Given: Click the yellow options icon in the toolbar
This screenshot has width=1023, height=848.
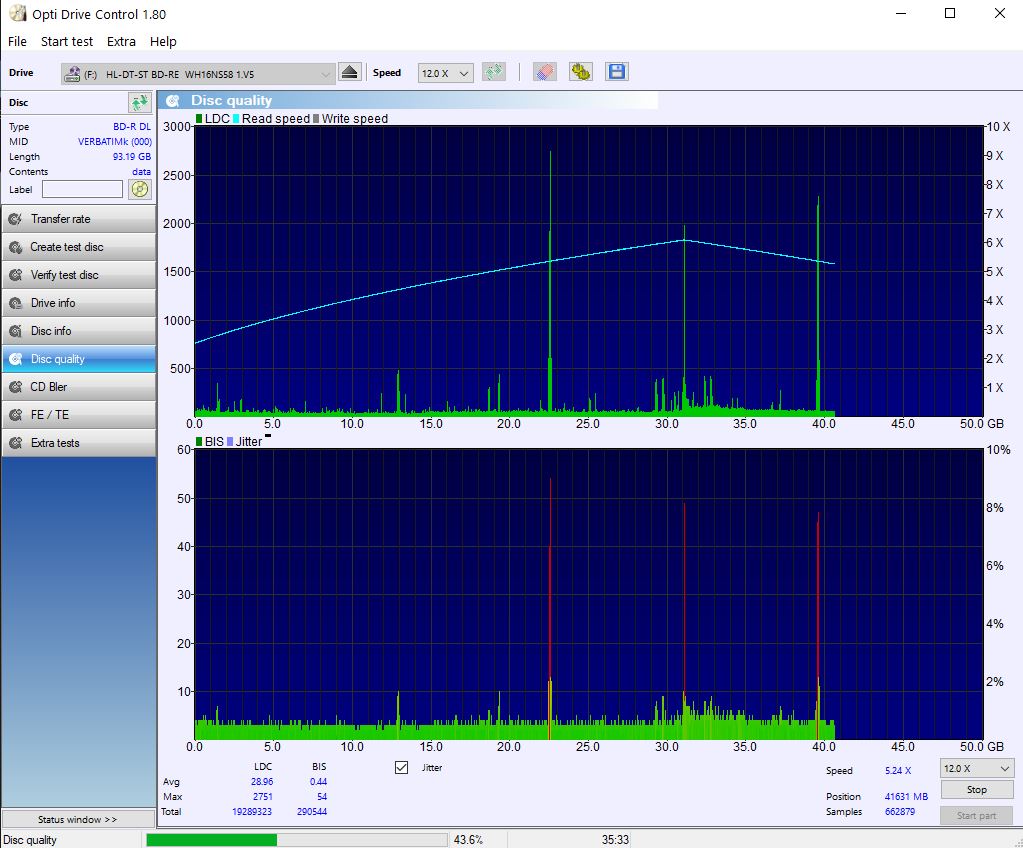Looking at the screenshot, I should click(581, 72).
